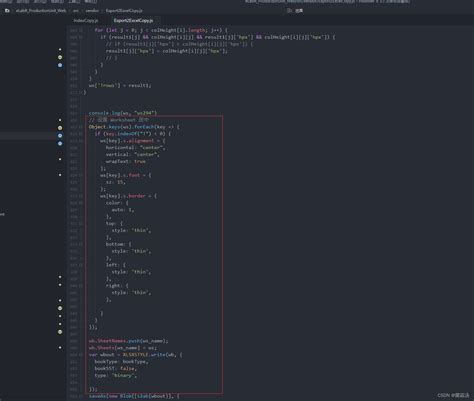Fold the ws[key].s.border object block
This screenshot has width=474, height=401.
coord(81,196)
